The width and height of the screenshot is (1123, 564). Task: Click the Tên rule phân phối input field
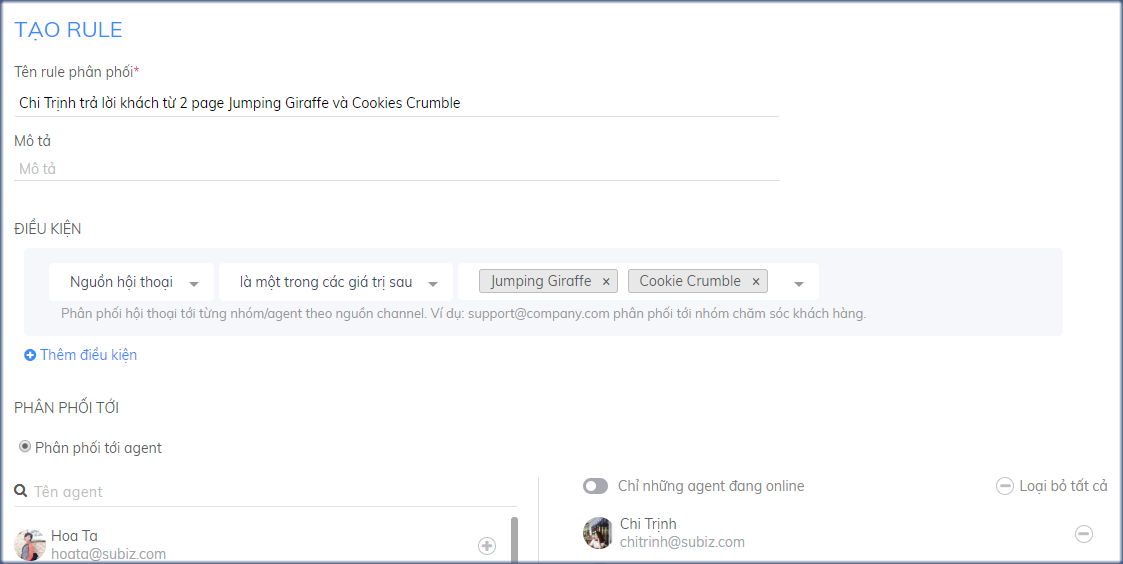pyautogui.click(x=396, y=103)
